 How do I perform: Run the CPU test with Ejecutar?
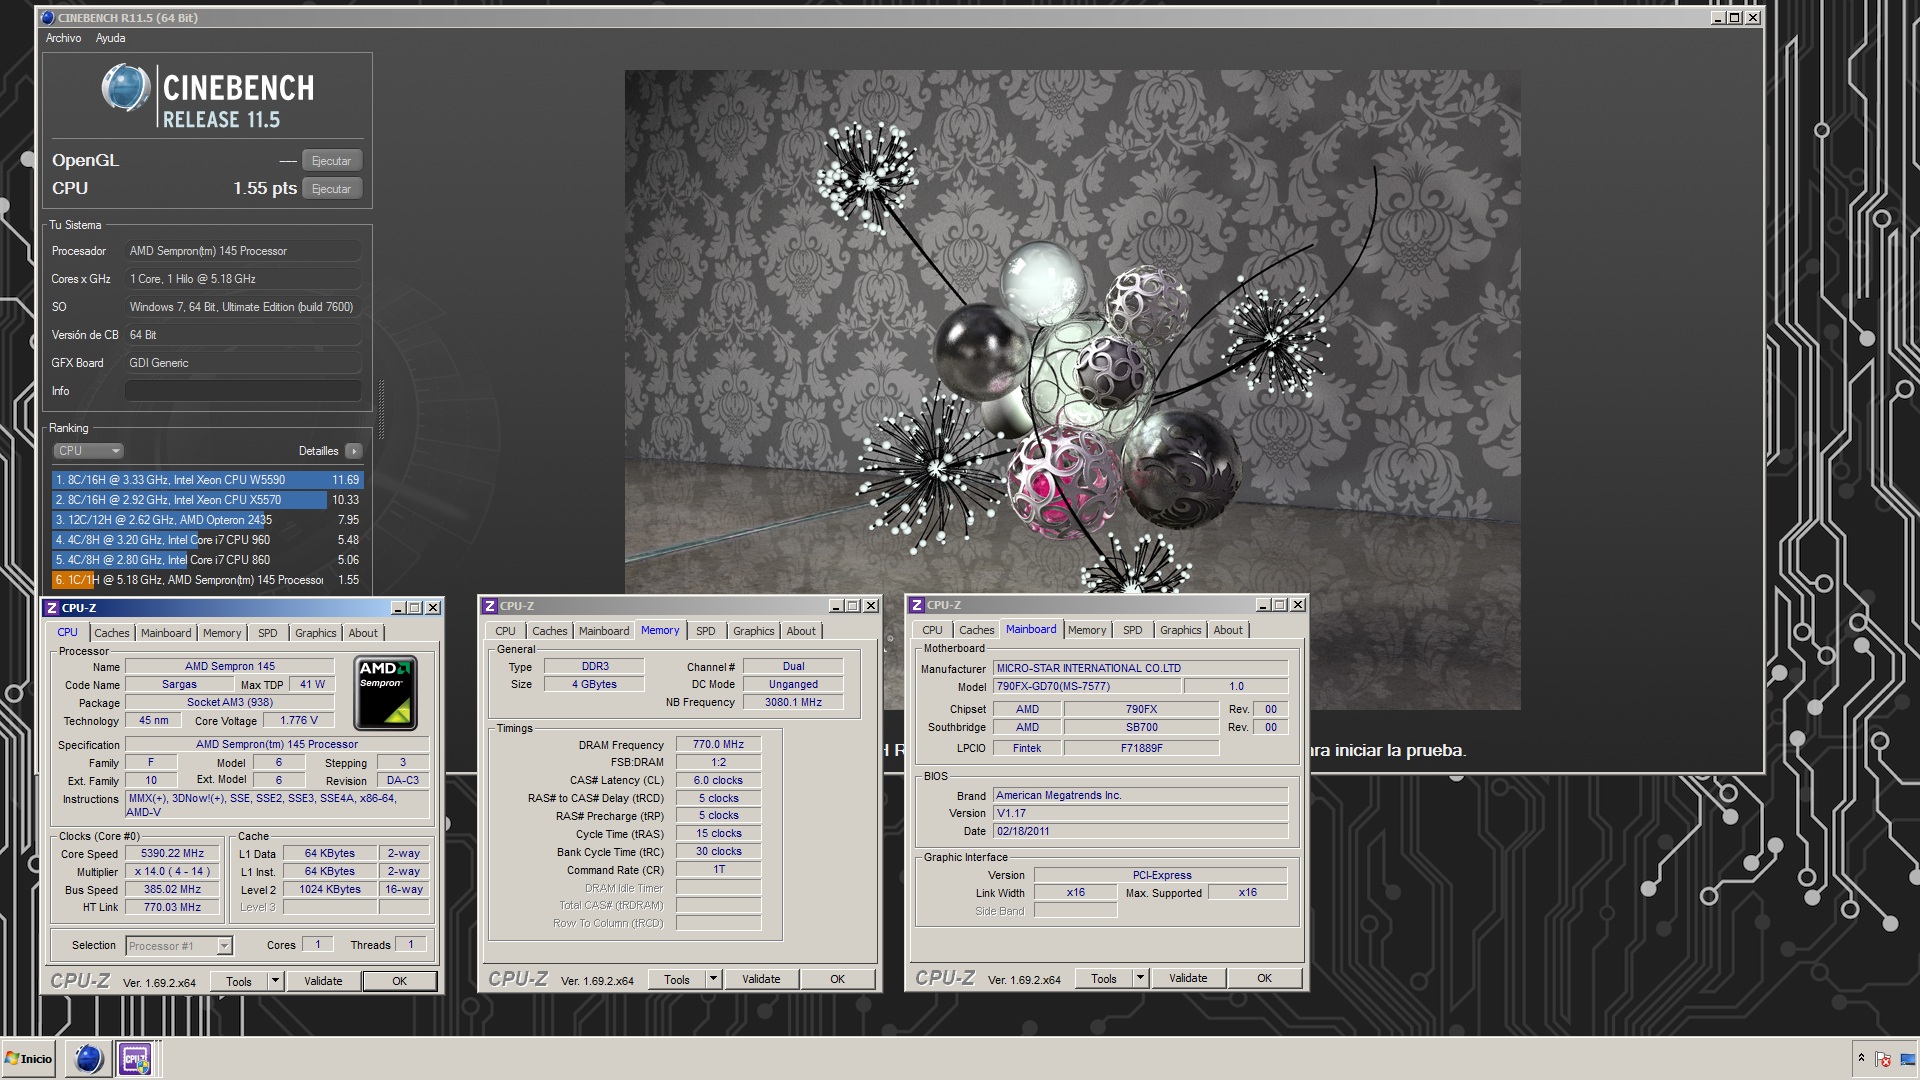click(331, 189)
